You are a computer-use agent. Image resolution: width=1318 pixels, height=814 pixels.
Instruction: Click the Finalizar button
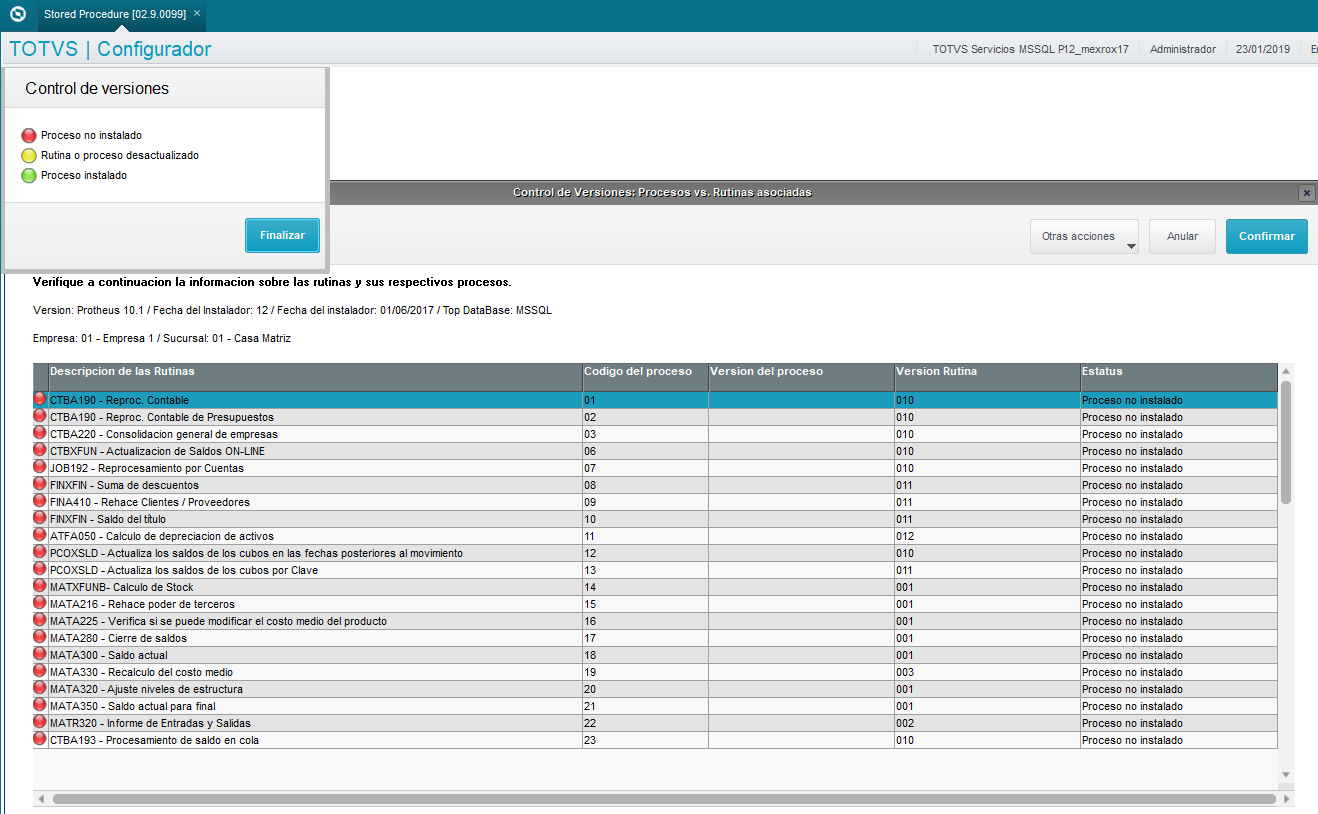coord(282,235)
